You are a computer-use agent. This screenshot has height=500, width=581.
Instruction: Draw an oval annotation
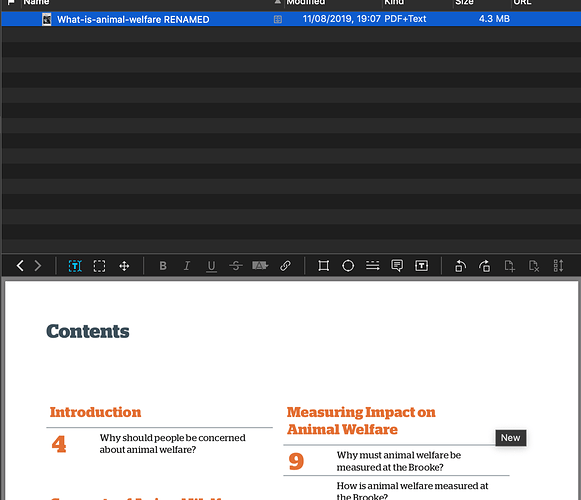[348, 266]
